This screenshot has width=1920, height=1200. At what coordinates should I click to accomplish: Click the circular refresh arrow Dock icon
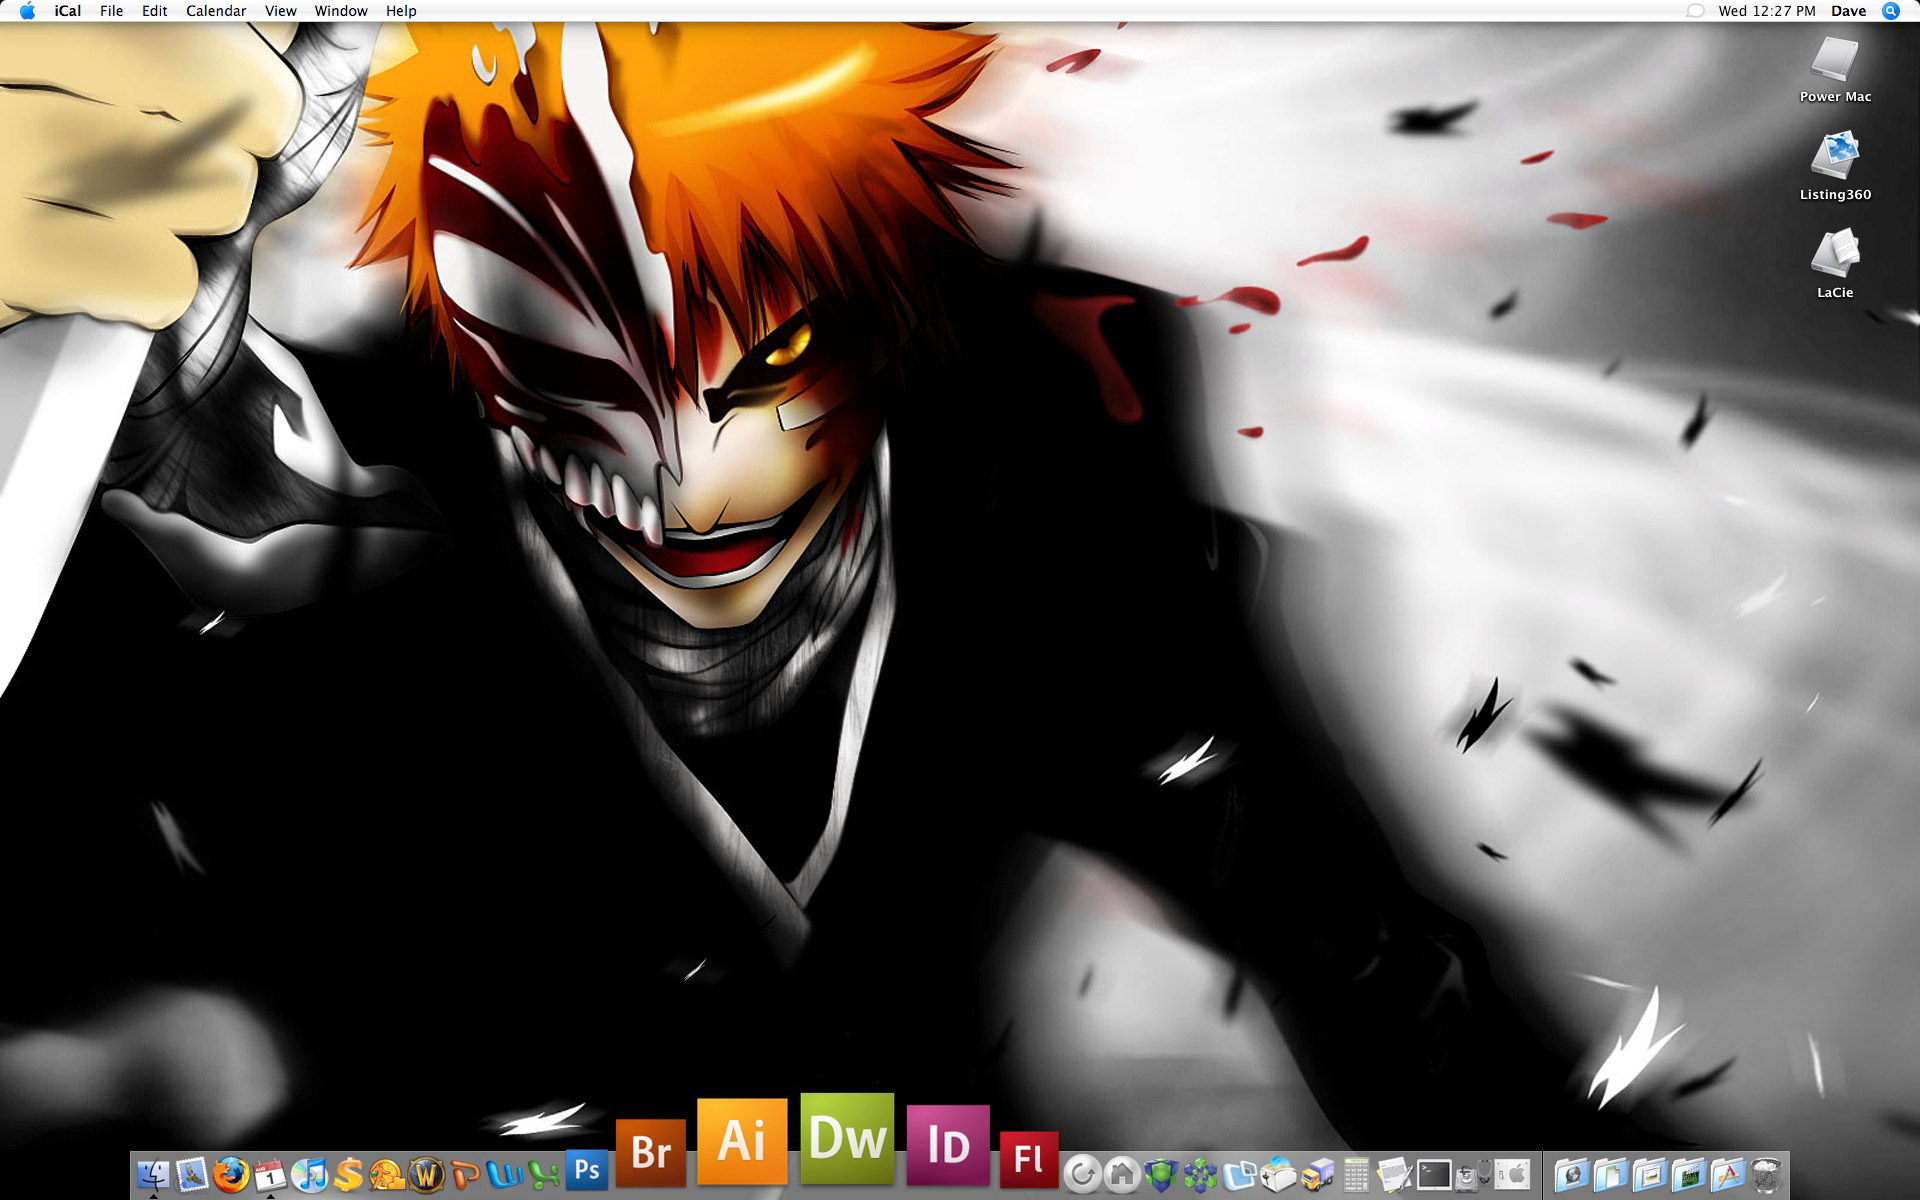[1082, 1174]
